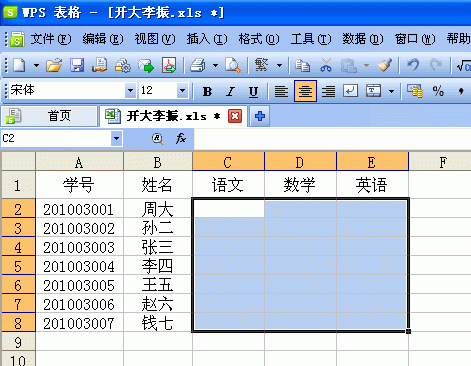Open the 视图(V) menu
Screen dimensions: 471x366
coord(155,39)
